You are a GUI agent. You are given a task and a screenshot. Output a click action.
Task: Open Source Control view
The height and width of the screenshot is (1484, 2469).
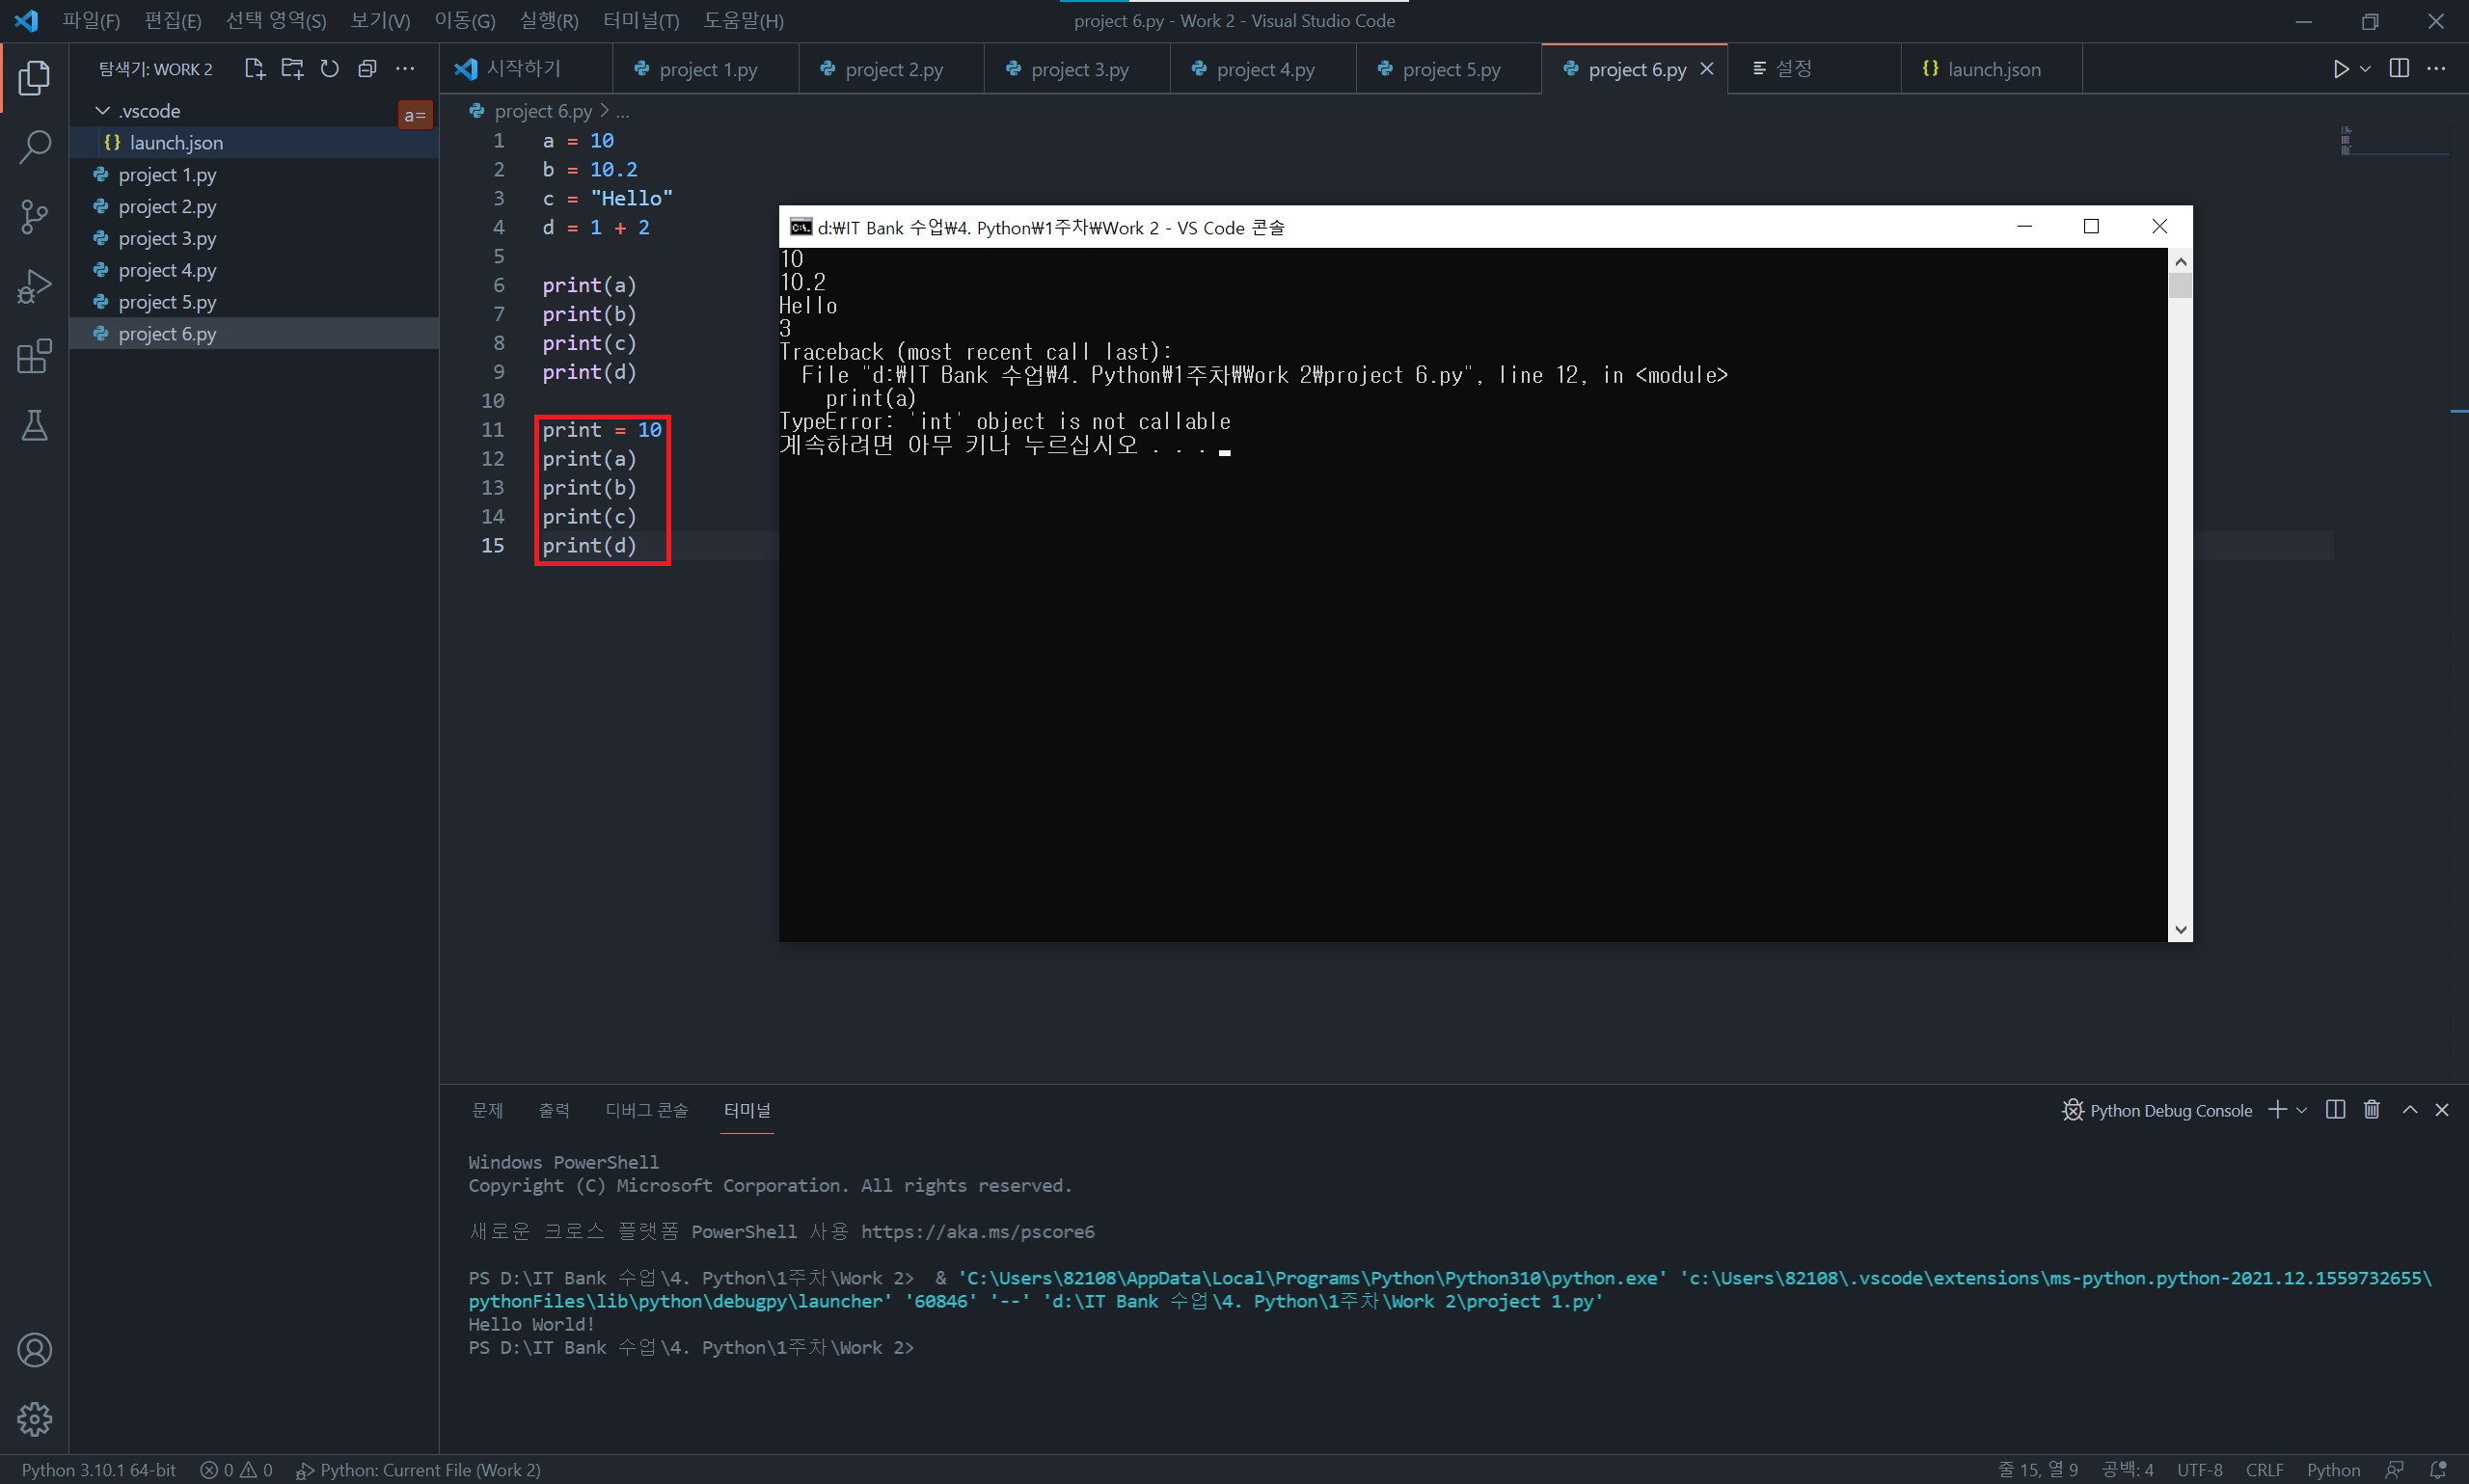tap(35, 216)
